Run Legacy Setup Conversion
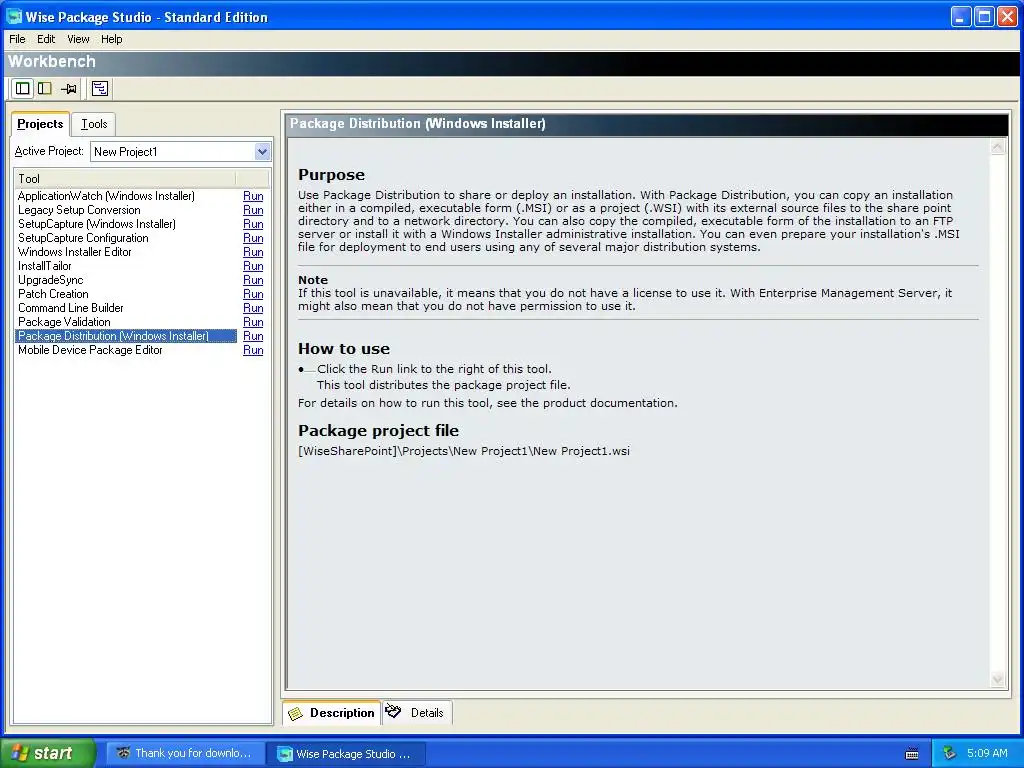Screen dimensions: 1024x768 (253, 210)
